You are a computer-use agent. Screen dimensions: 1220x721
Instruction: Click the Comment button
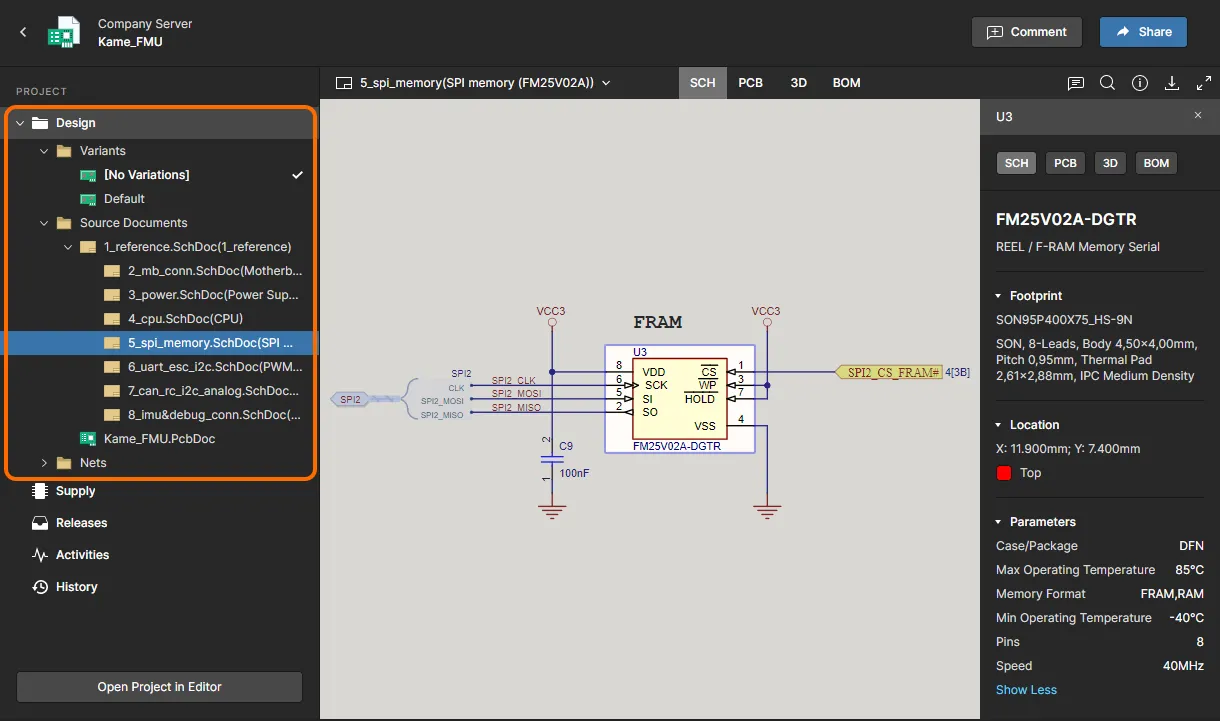click(1027, 32)
